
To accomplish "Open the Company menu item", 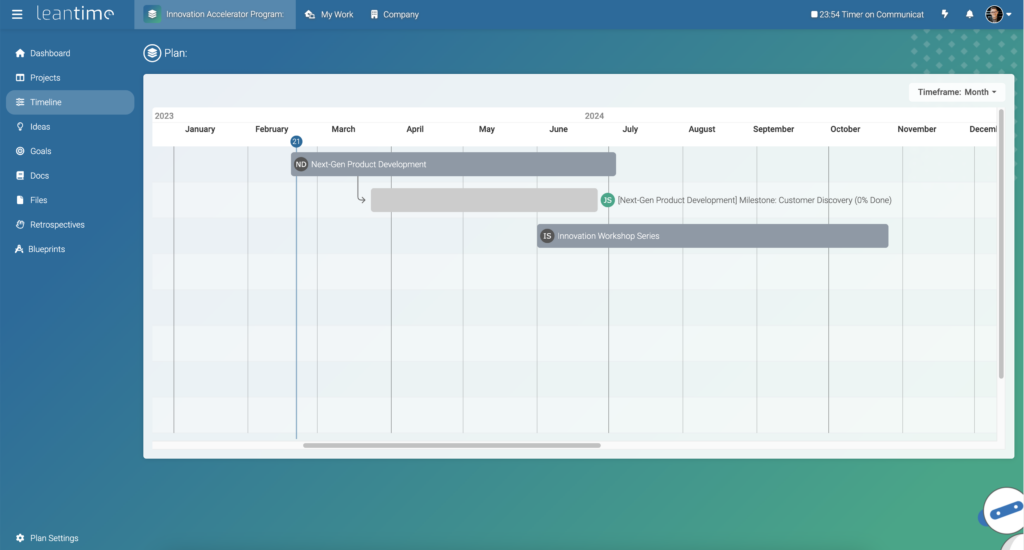I will click(x=394, y=14).
